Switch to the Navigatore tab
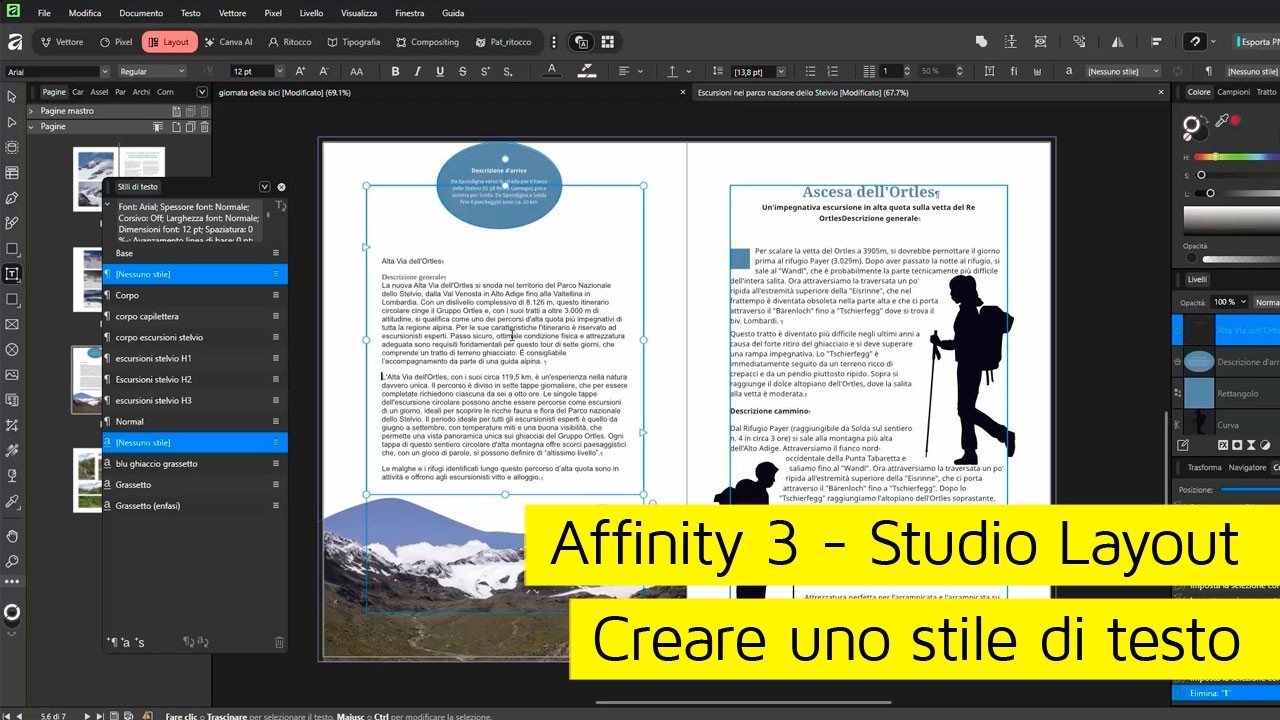 click(x=1247, y=467)
